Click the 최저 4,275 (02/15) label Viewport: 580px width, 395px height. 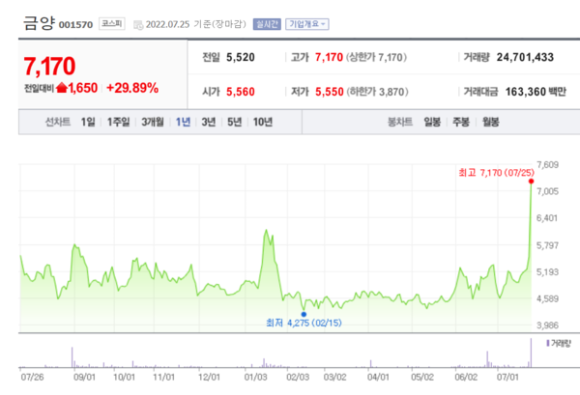tap(304, 323)
